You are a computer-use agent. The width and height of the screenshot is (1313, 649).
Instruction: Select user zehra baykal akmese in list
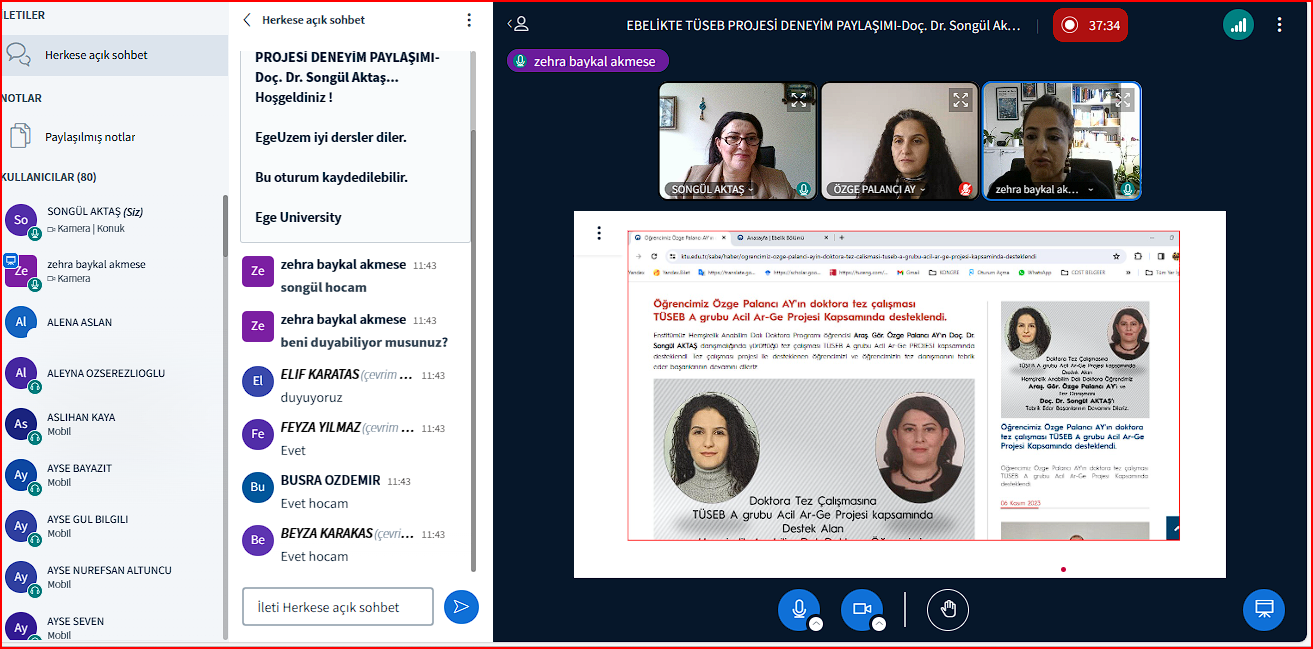(112, 271)
